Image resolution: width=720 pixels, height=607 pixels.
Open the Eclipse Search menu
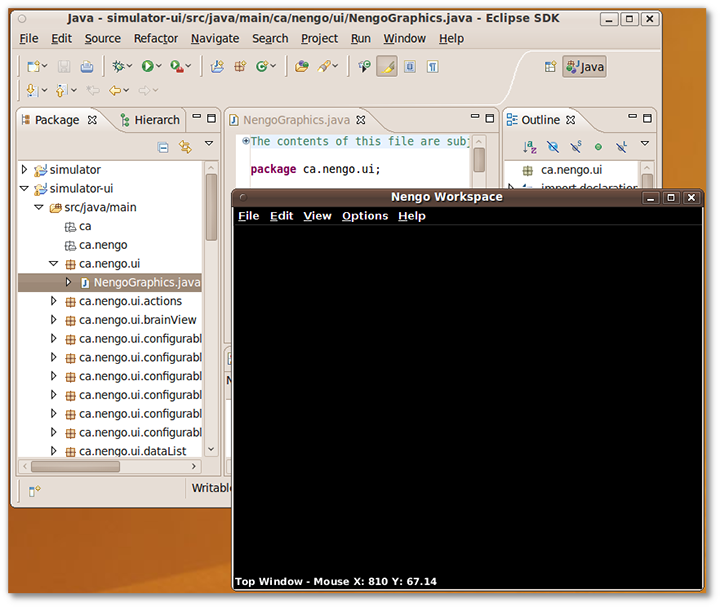click(270, 39)
